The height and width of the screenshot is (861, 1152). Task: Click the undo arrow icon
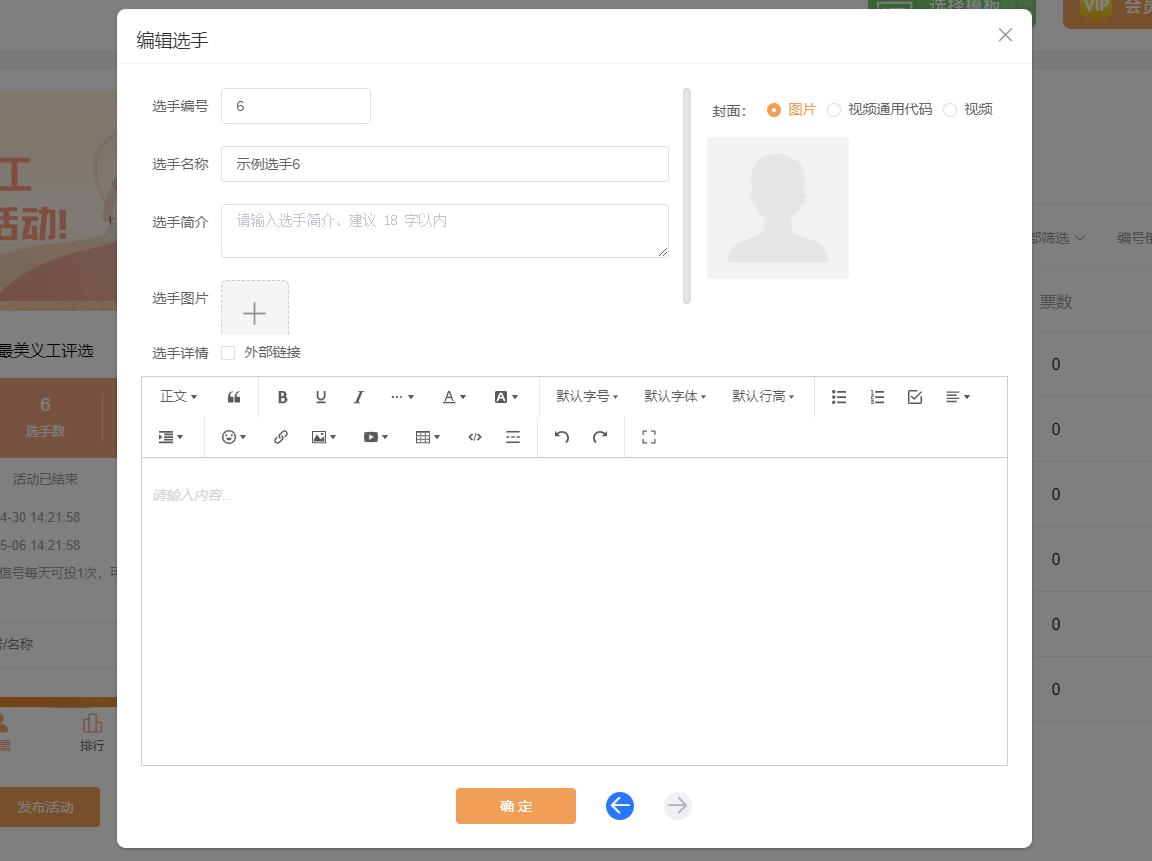click(x=562, y=437)
